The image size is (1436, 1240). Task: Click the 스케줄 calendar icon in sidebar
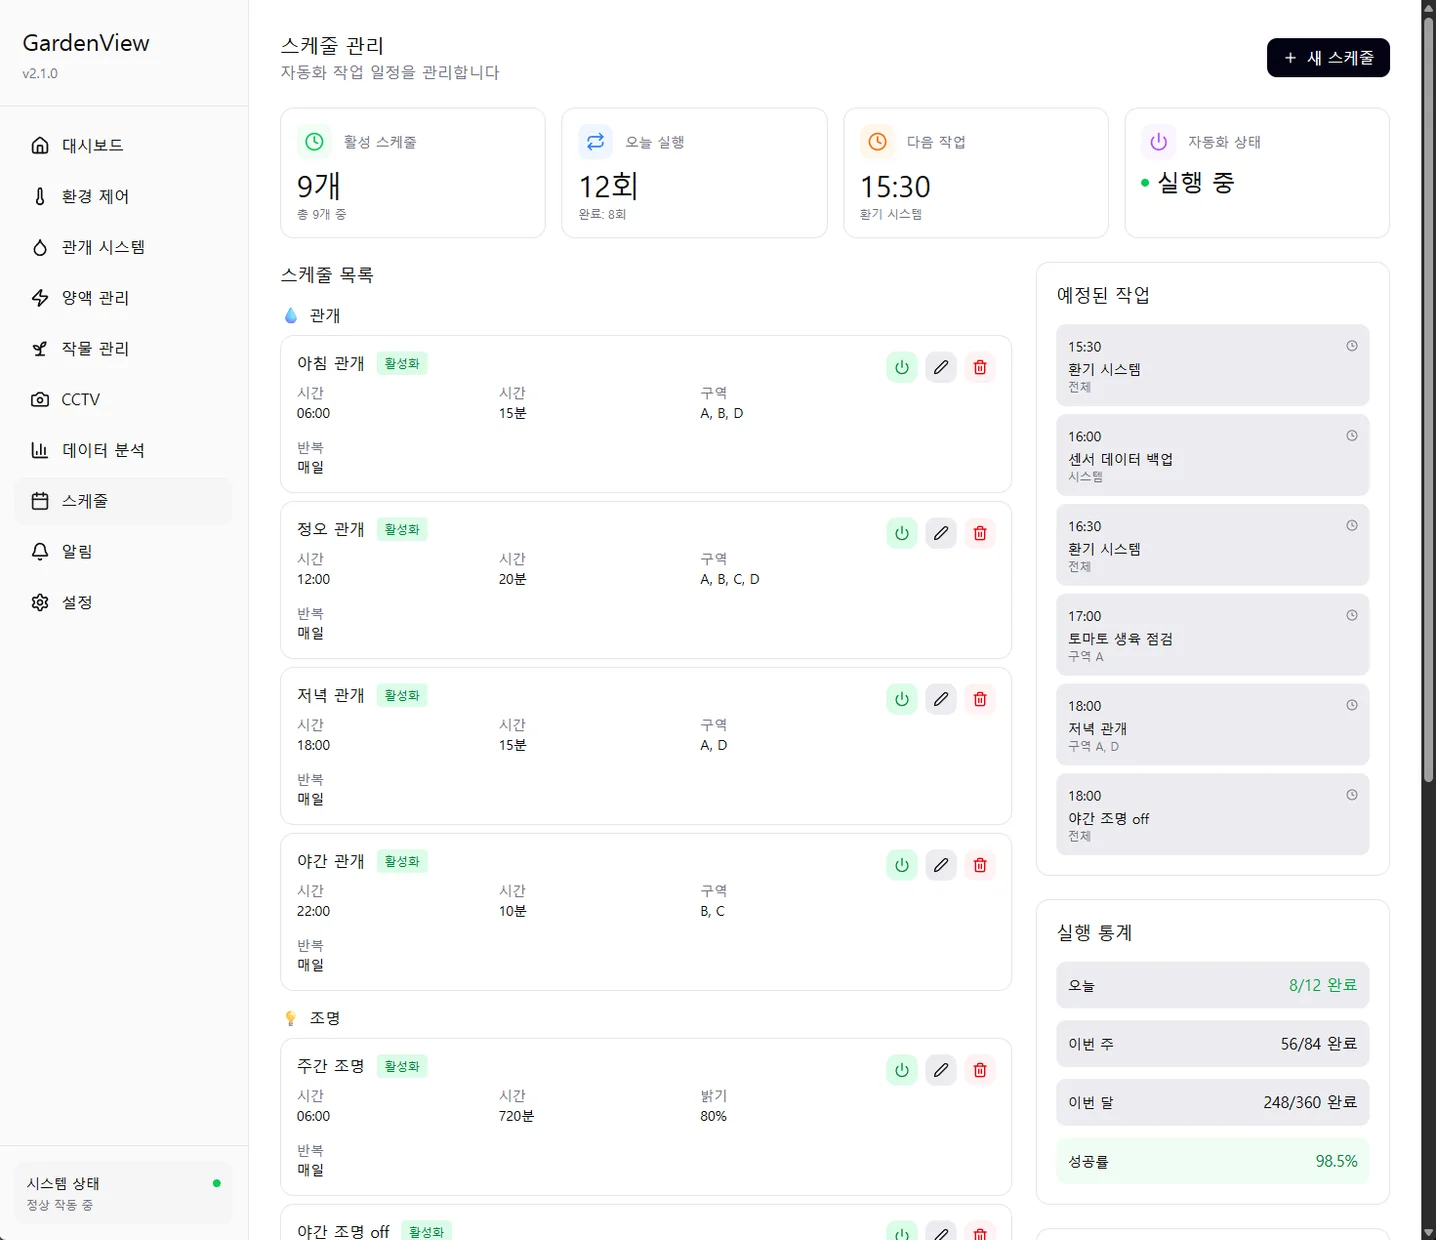[x=40, y=501]
